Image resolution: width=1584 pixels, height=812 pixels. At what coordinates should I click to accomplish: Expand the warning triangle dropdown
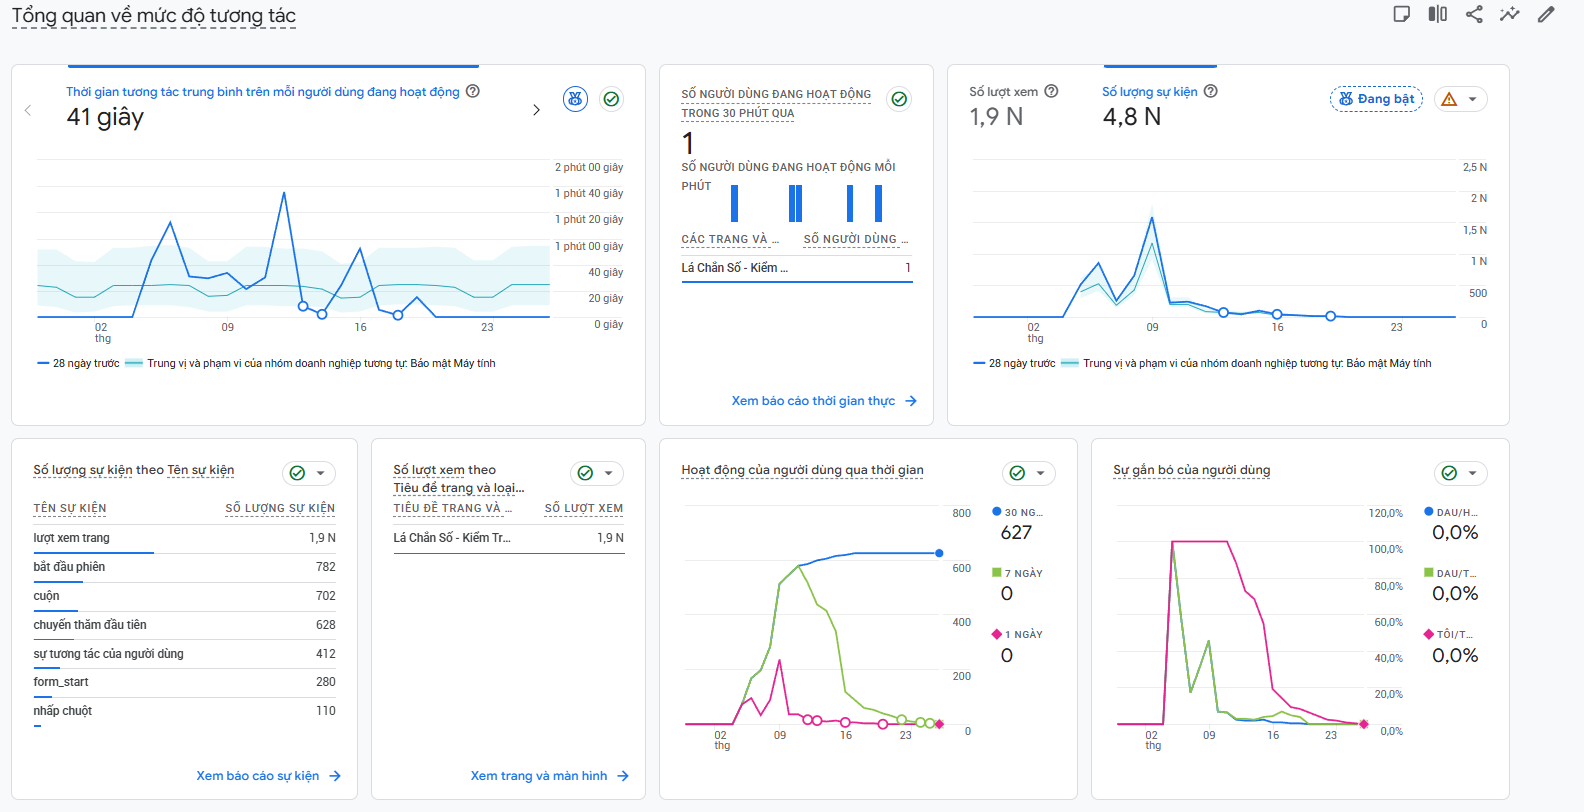click(1461, 99)
